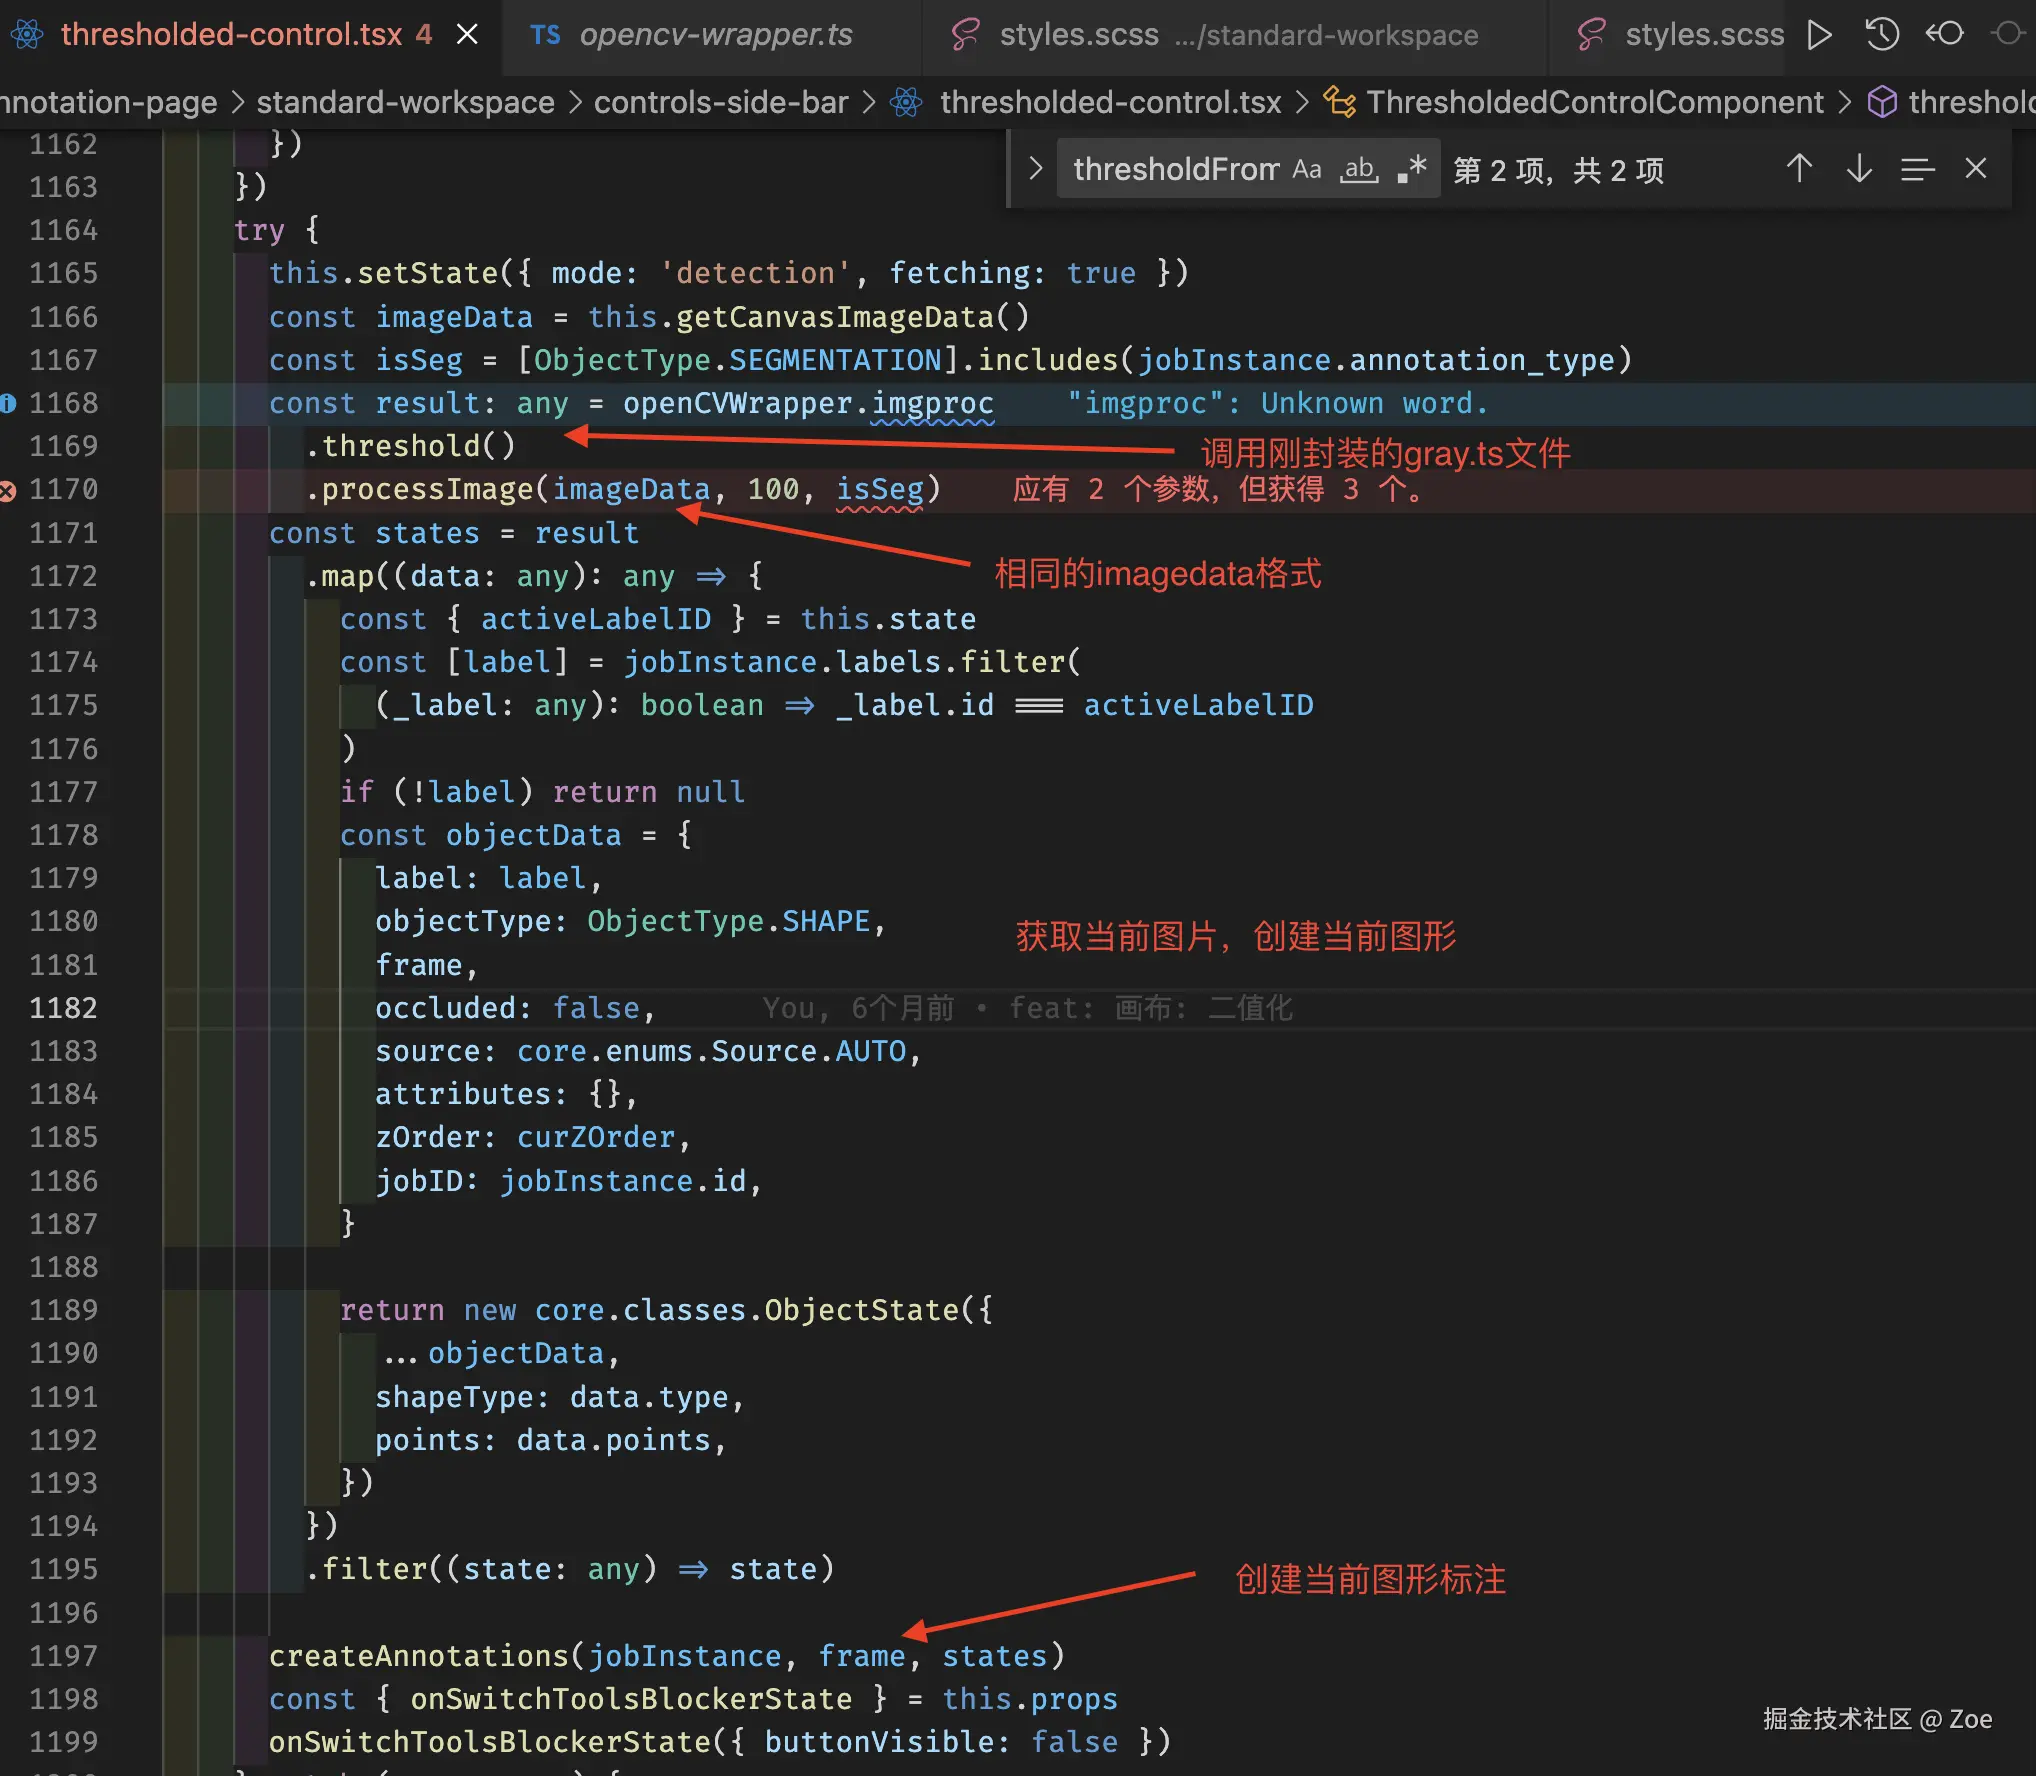
Task: Toggle regular expression search option
Action: coord(1412,169)
